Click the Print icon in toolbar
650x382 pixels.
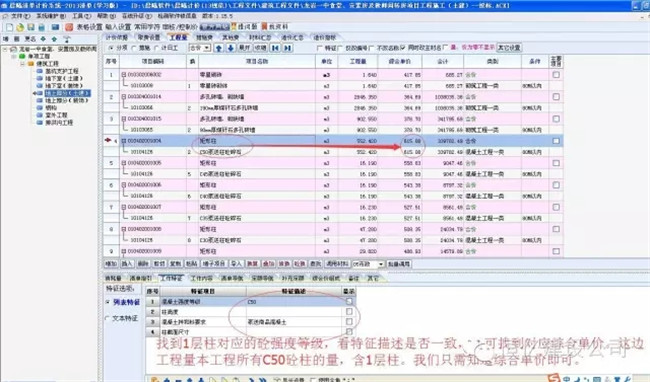pyautogui.click(x=41, y=27)
